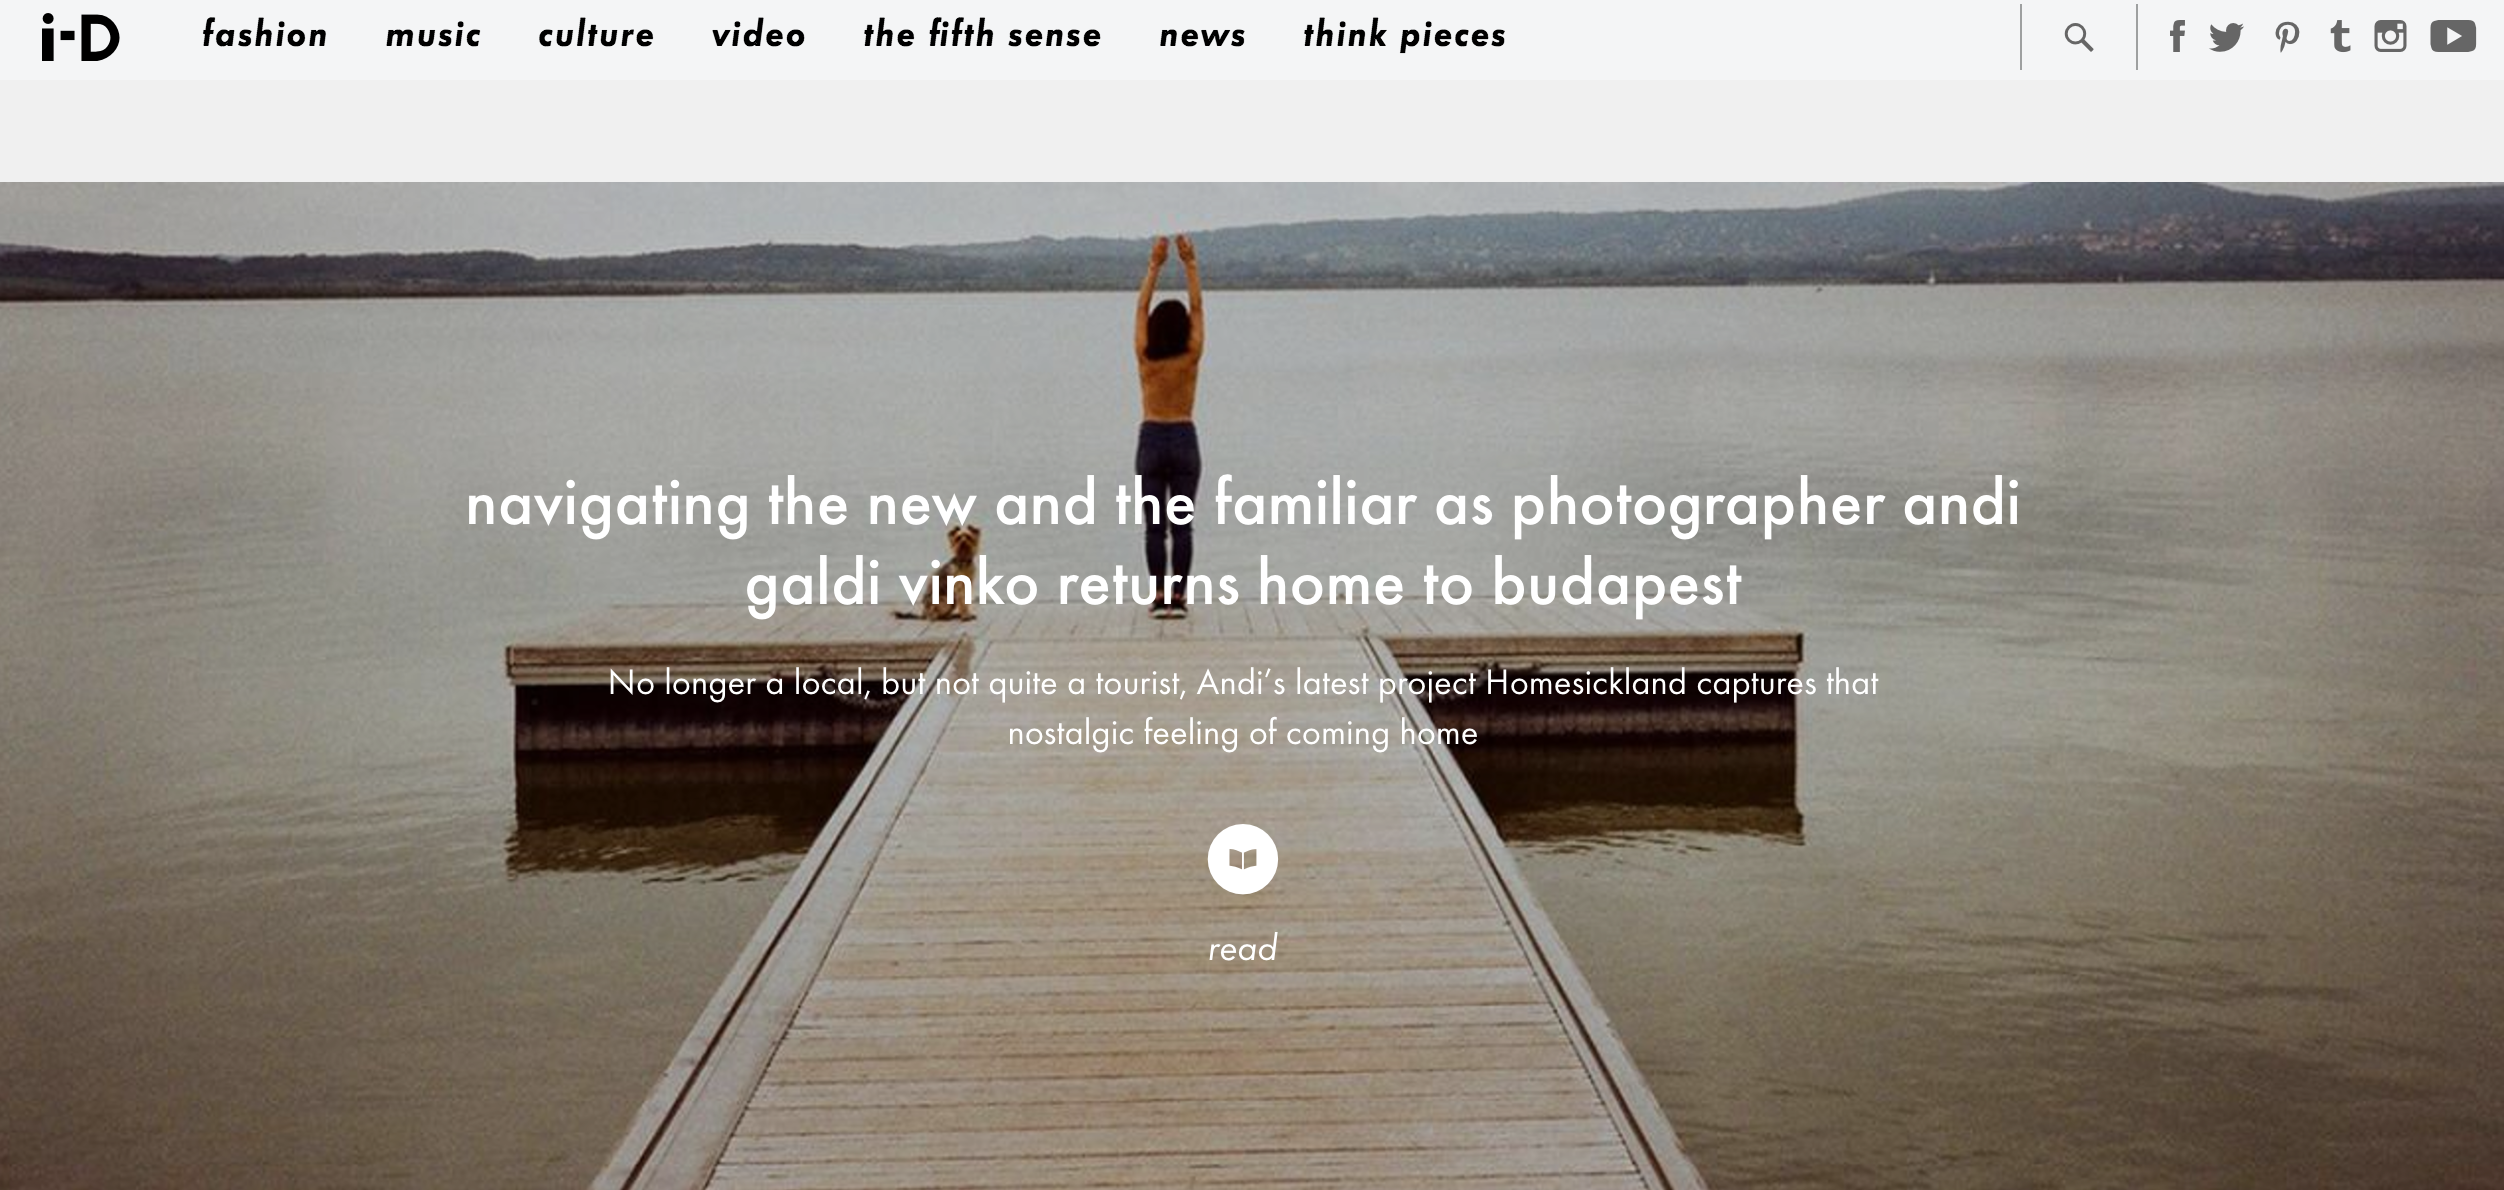2504x1190 pixels.
Task: Open the Twitter bird icon
Action: [2226, 38]
